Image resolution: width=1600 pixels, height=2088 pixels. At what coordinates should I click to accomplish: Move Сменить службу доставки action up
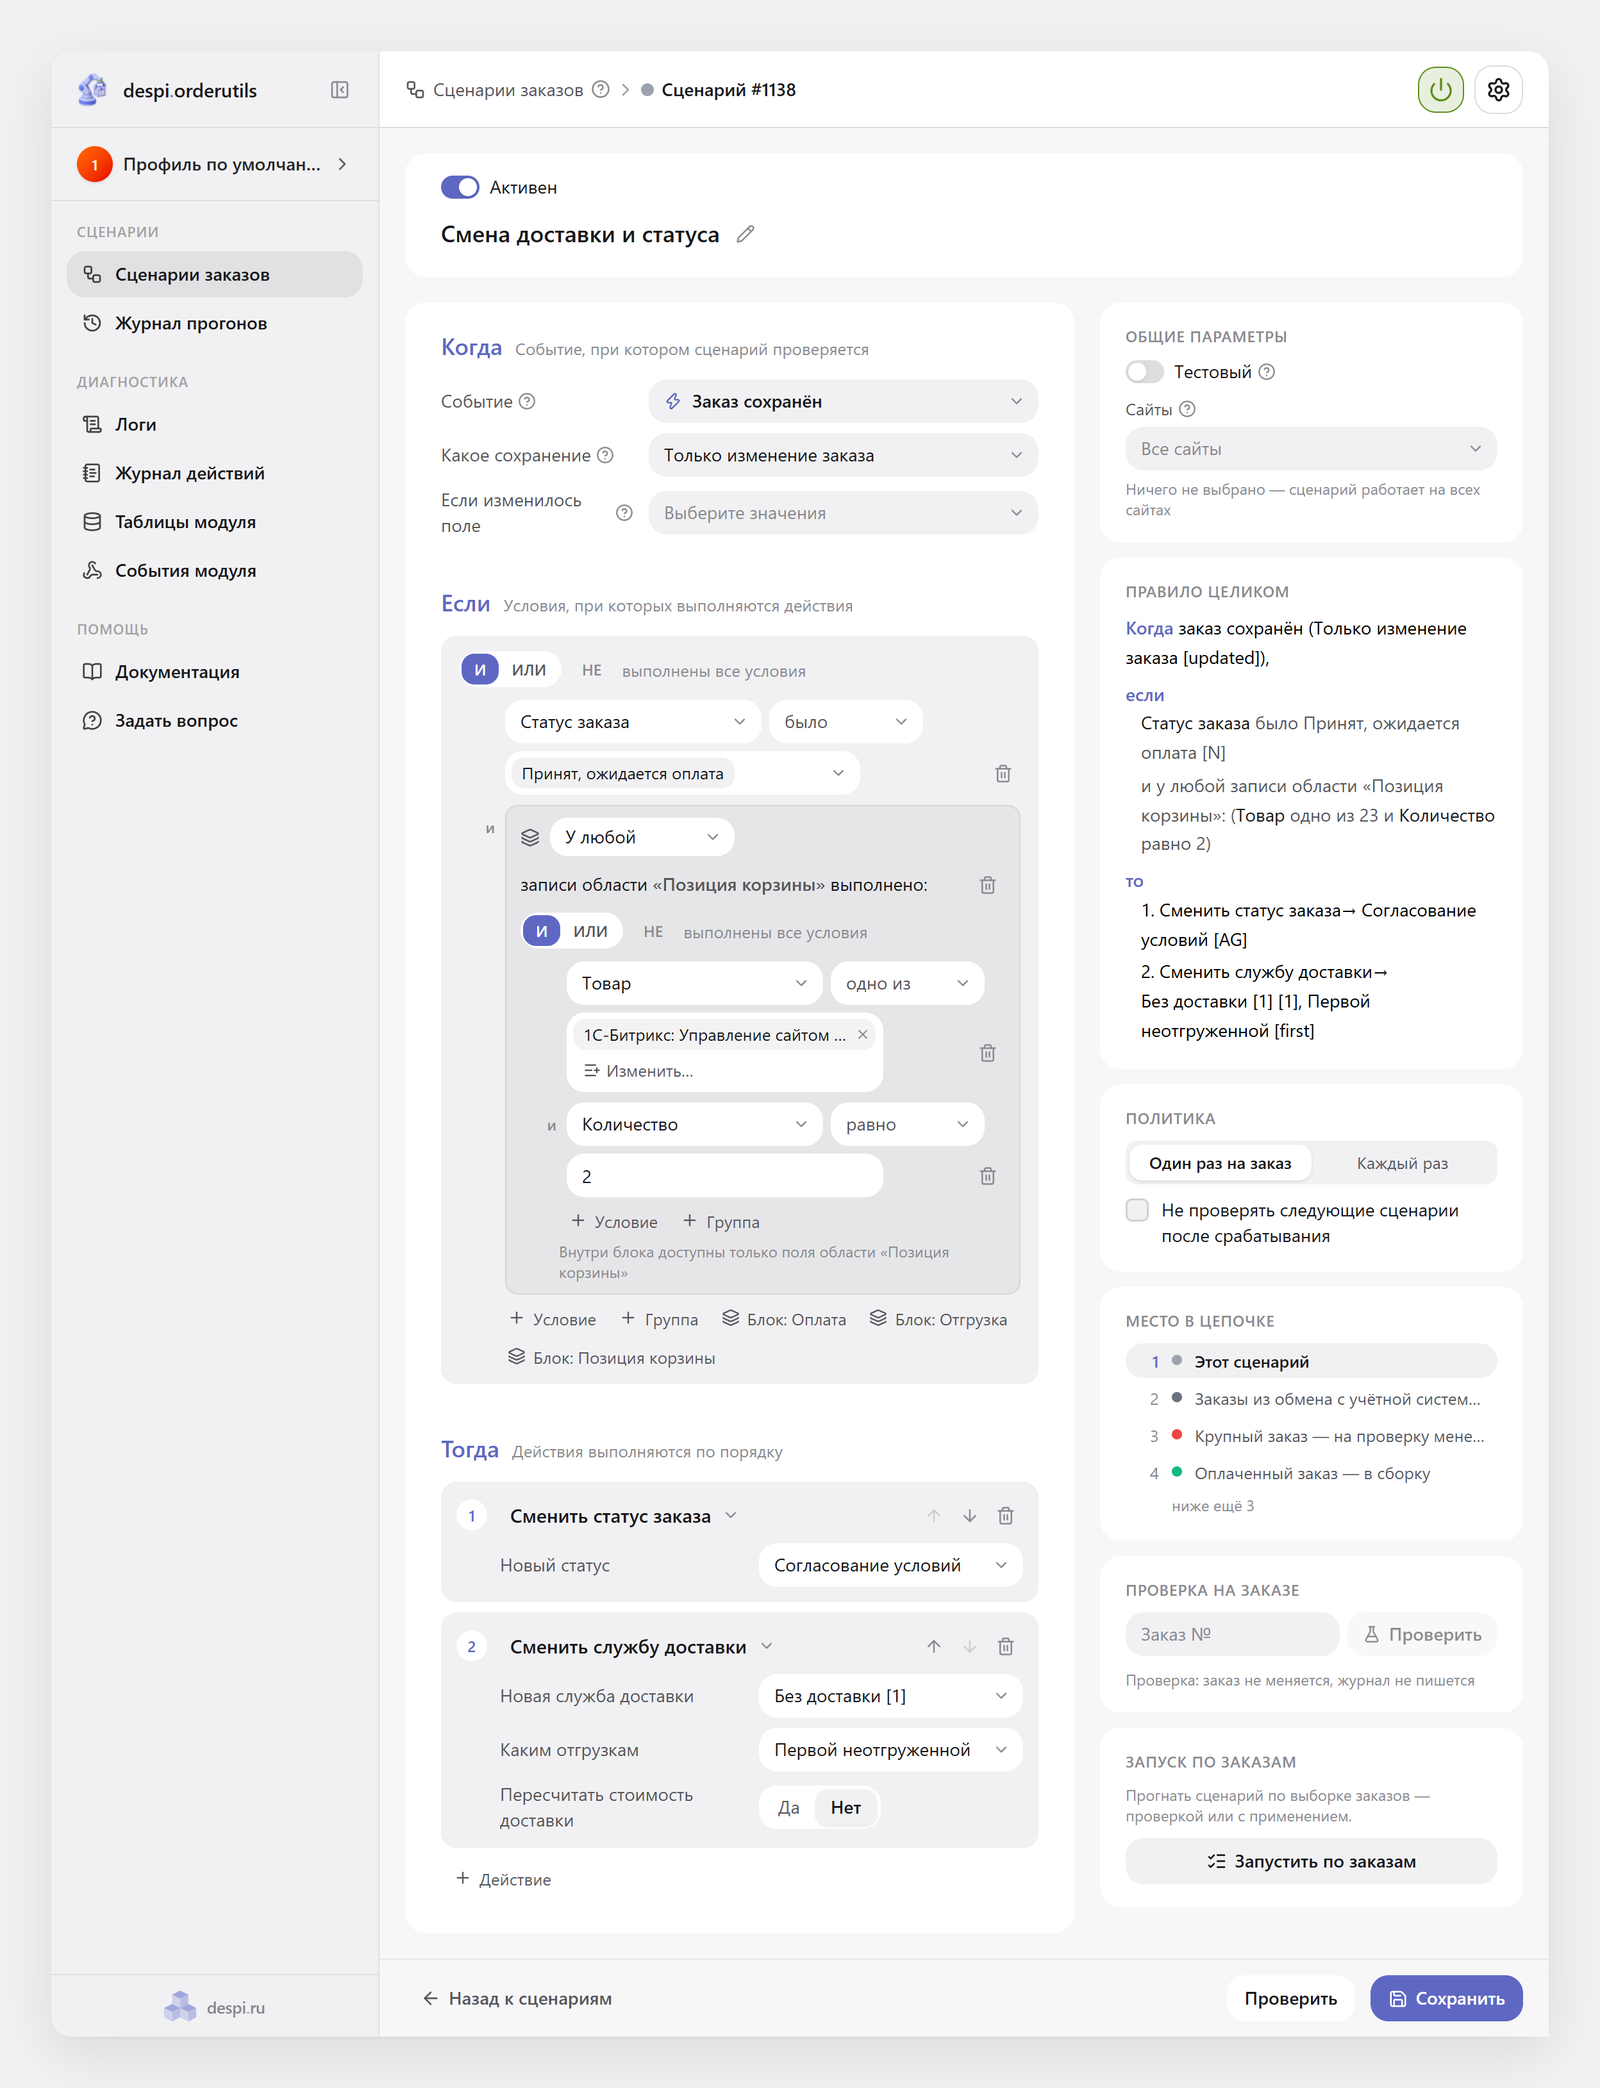(933, 1646)
